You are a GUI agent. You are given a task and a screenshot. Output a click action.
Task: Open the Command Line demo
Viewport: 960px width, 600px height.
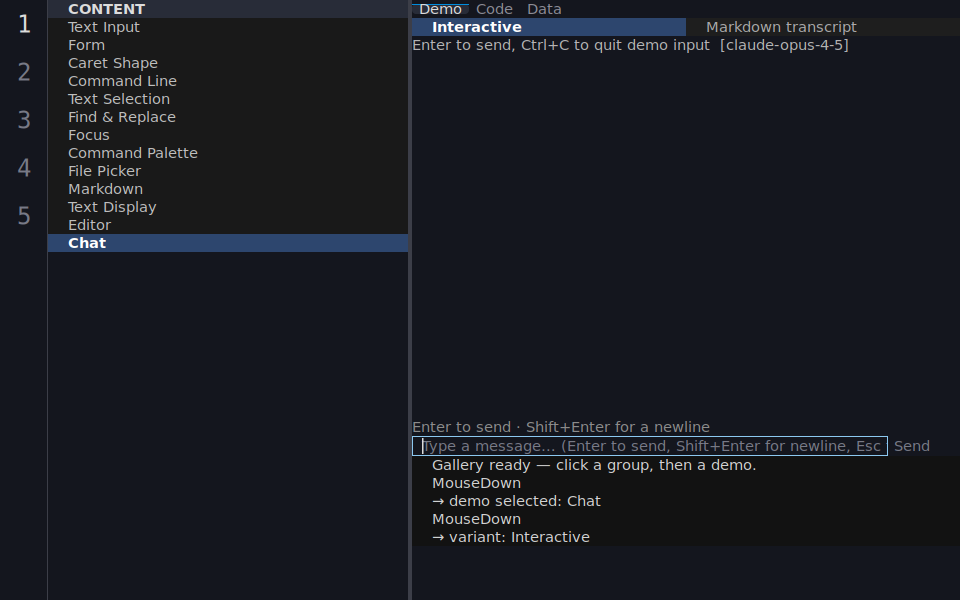point(228,81)
